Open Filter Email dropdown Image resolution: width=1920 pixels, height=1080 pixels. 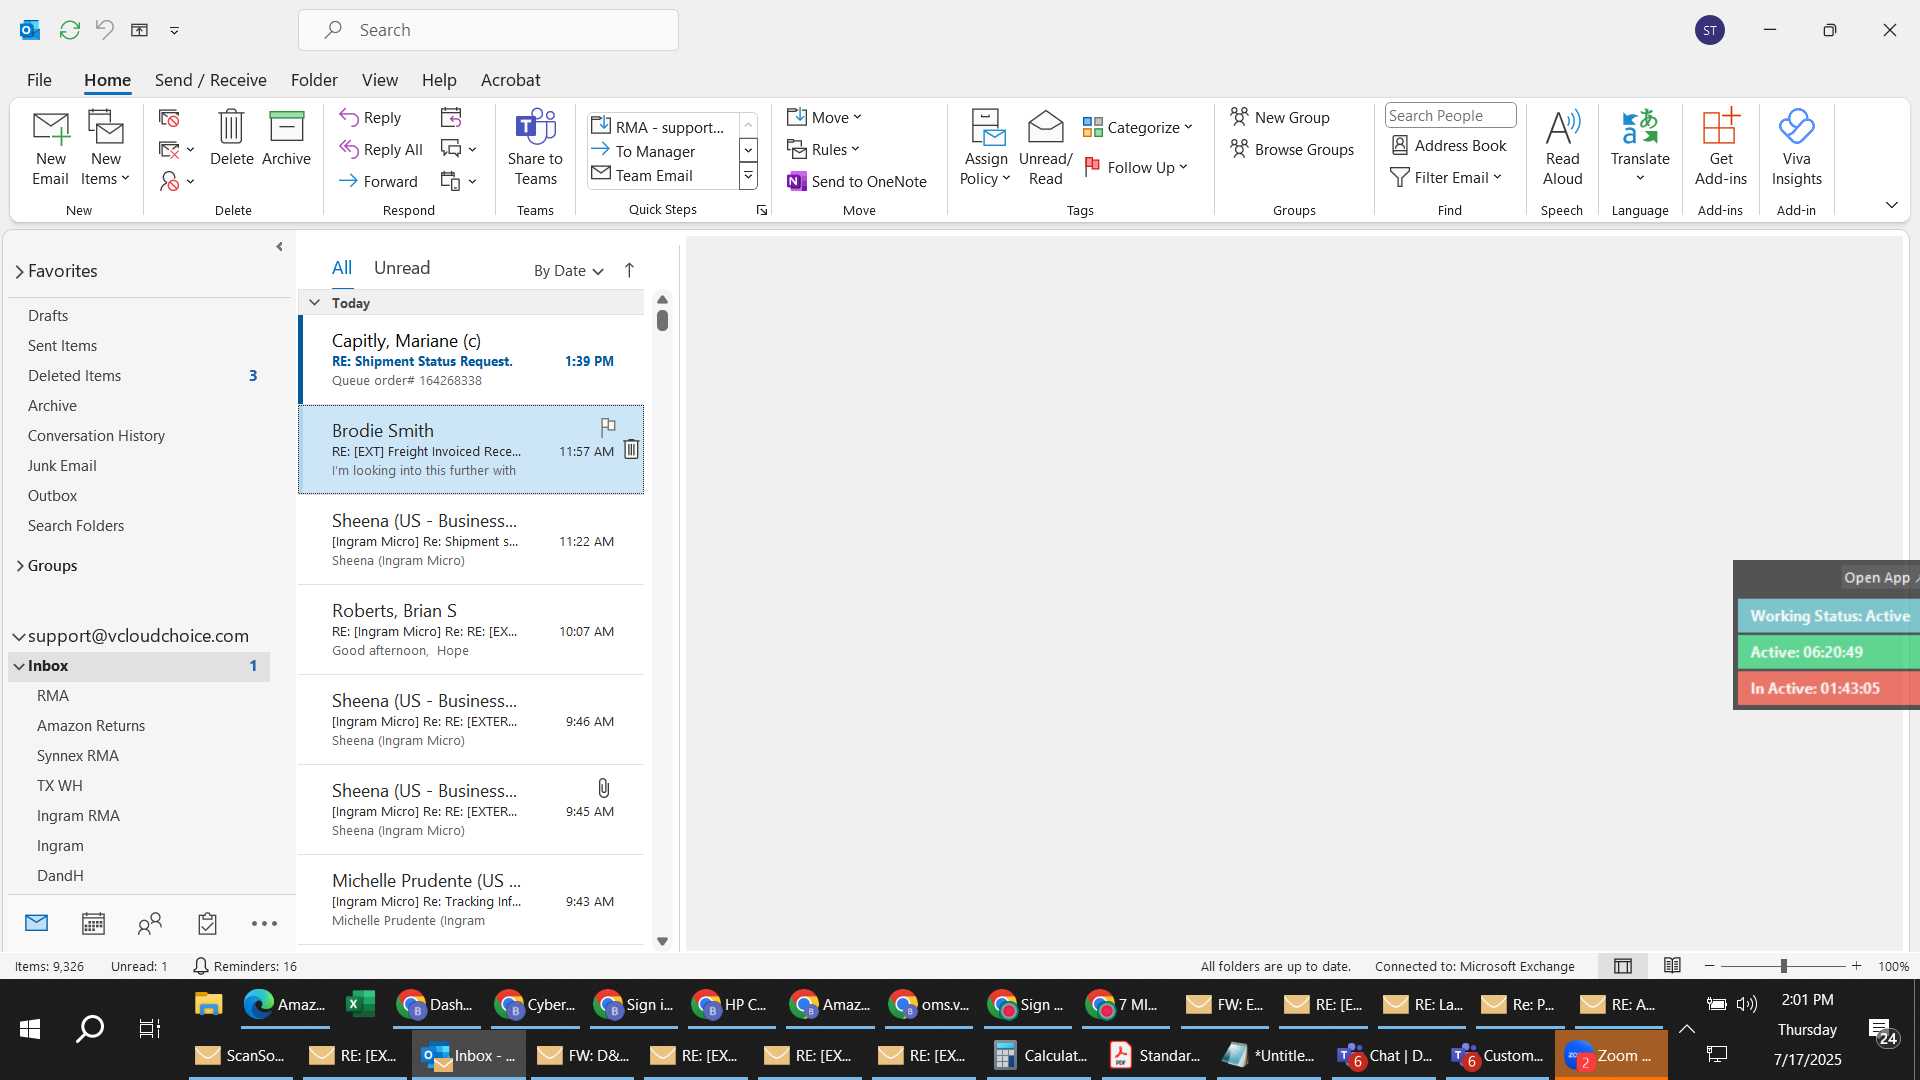point(1446,177)
